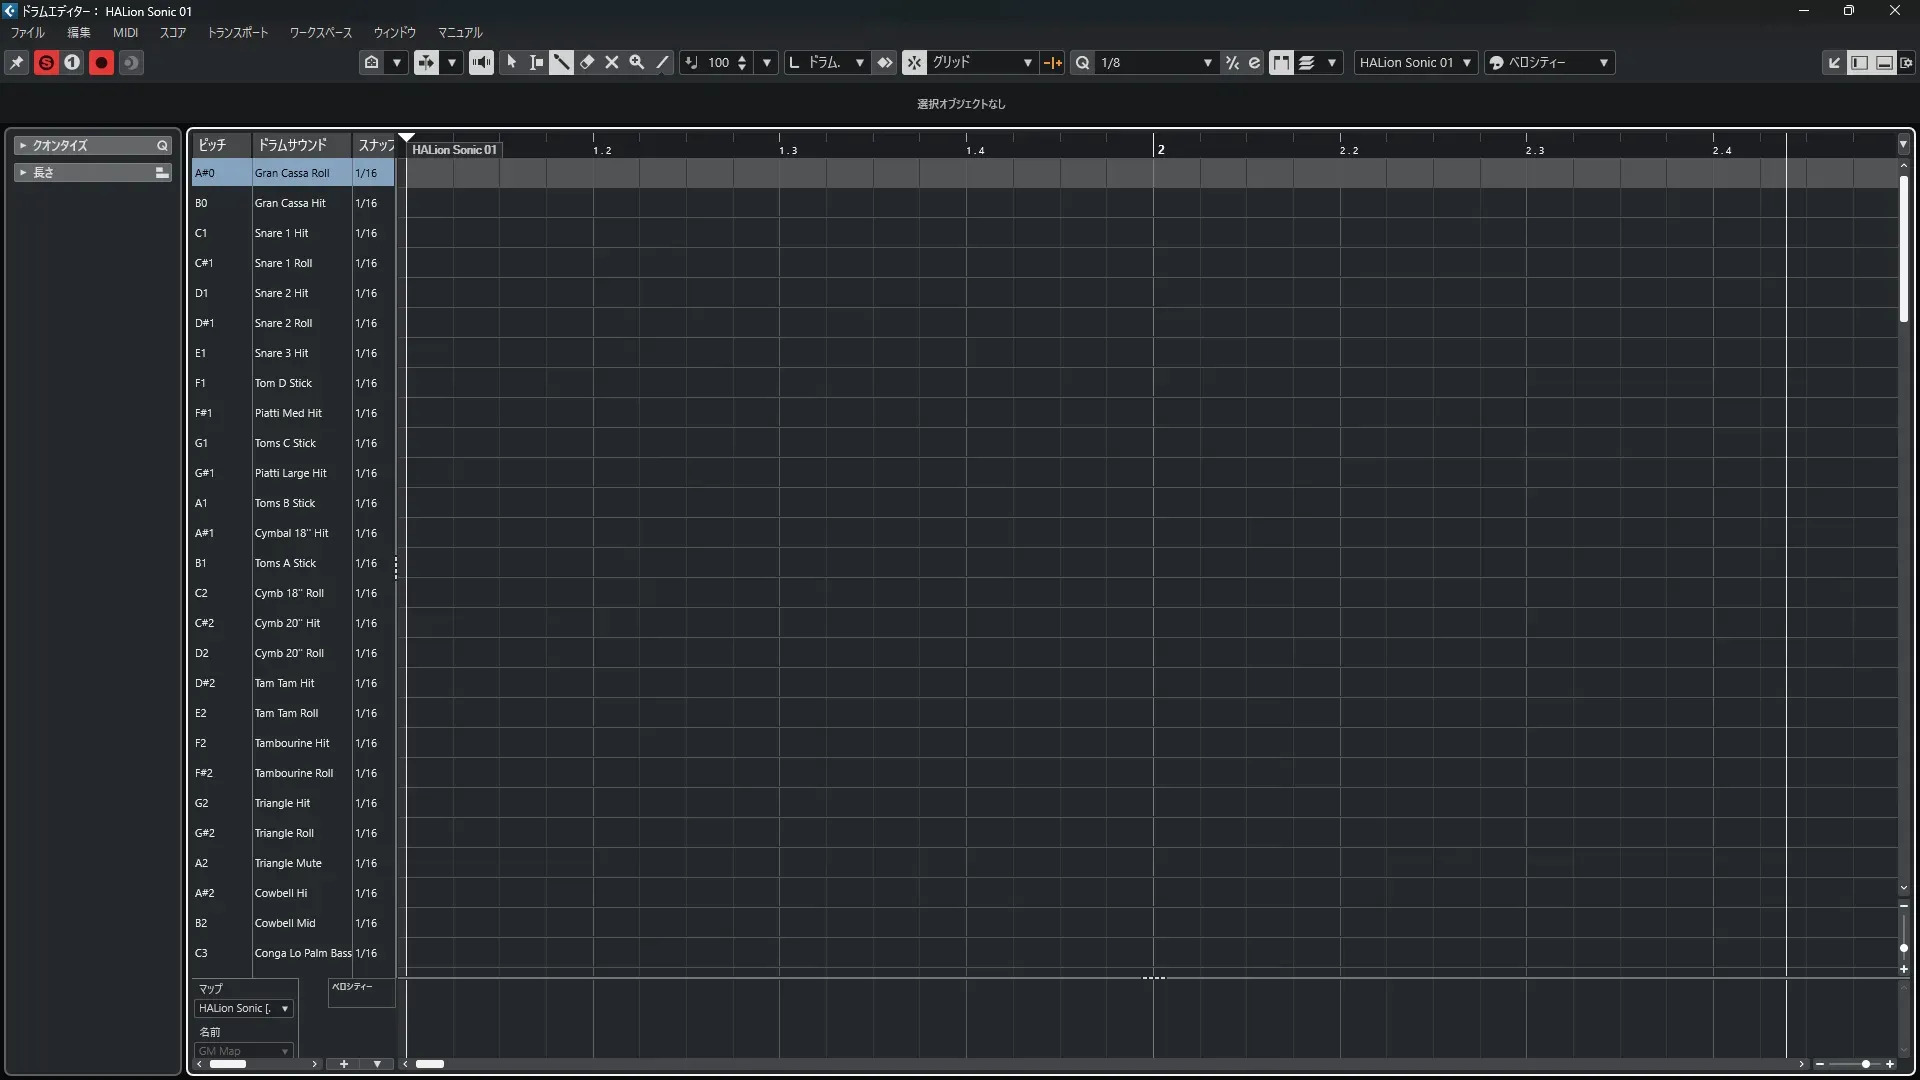Image resolution: width=1920 pixels, height=1080 pixels.
Task: Select the Object Selection arrow tool
Action: 512,62
